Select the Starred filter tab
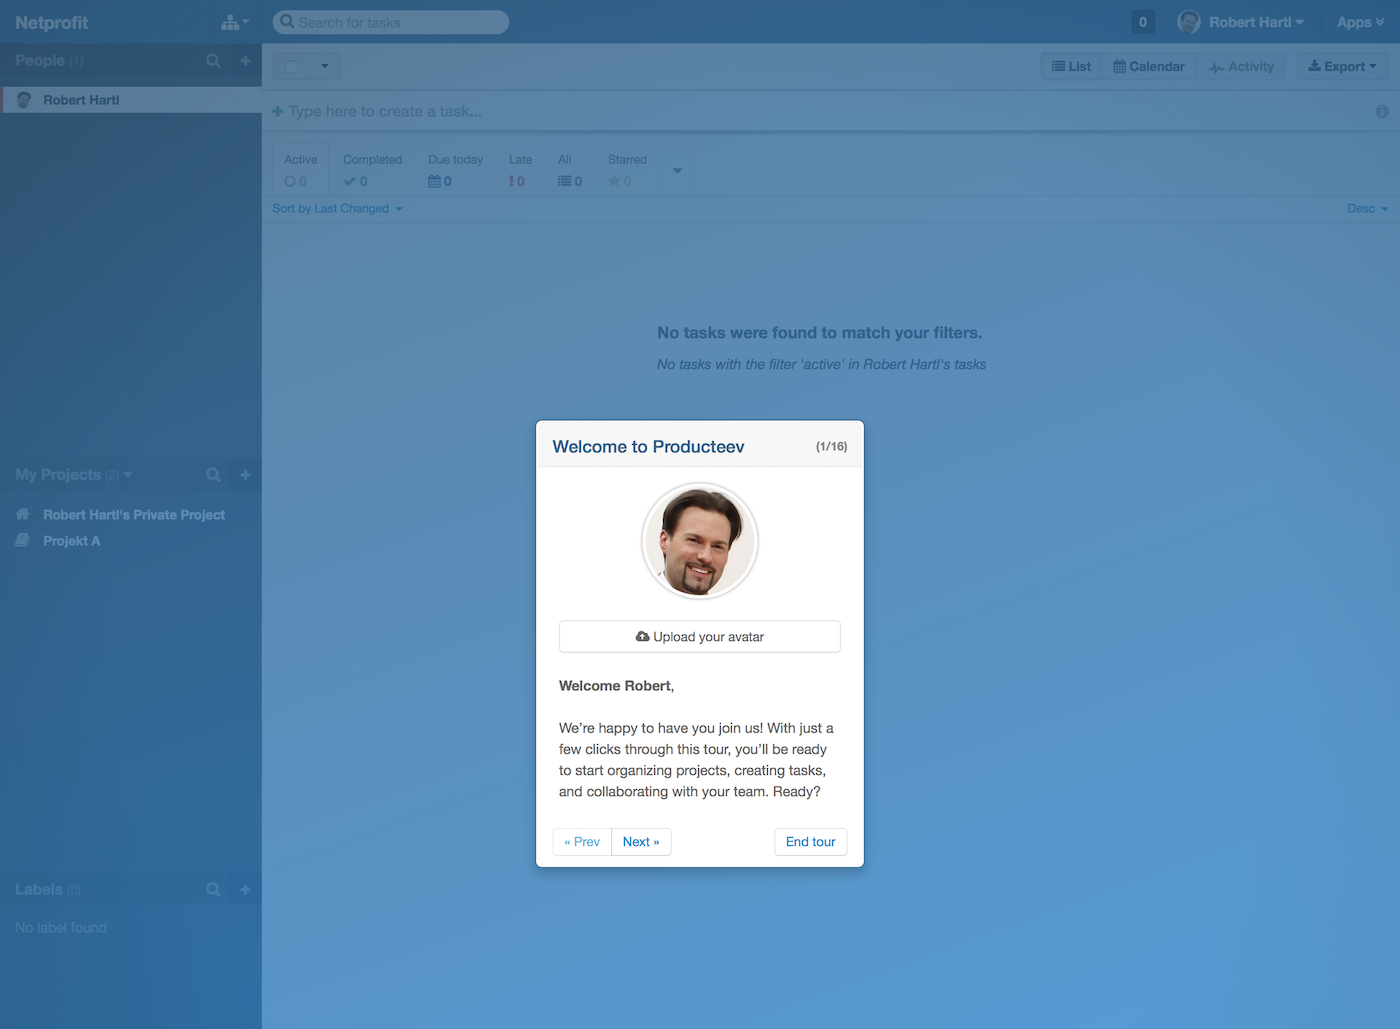This screenshot has height=1029, width=1400. coord(627,170)
